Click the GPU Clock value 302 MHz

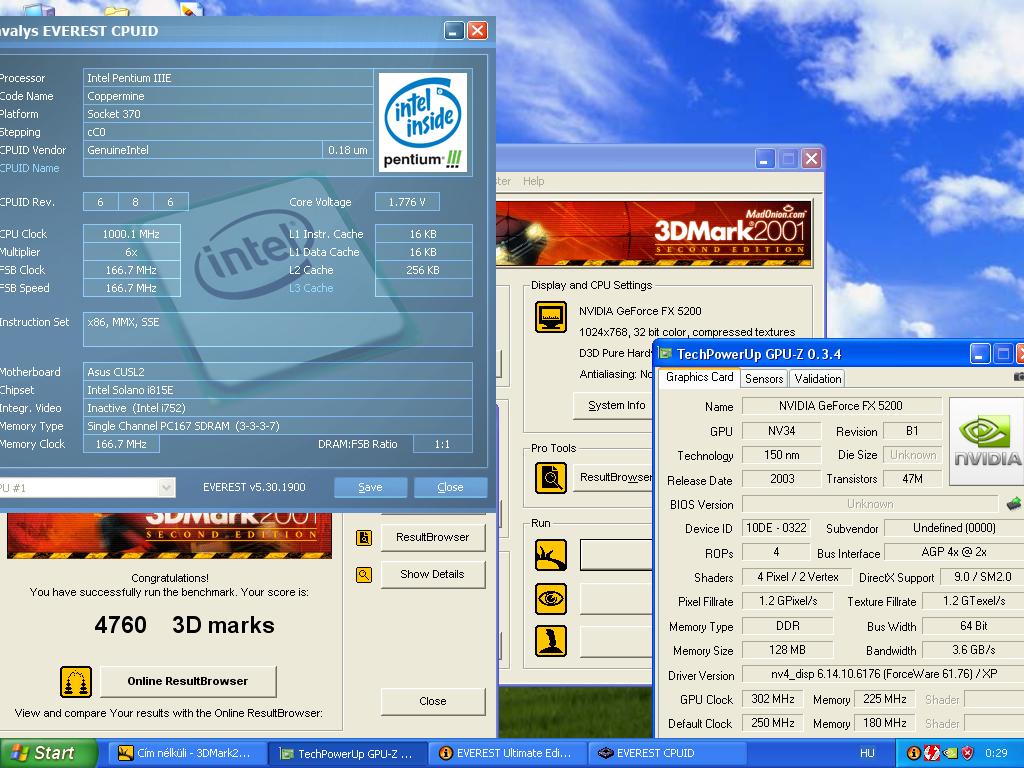[x=773, y=699]
